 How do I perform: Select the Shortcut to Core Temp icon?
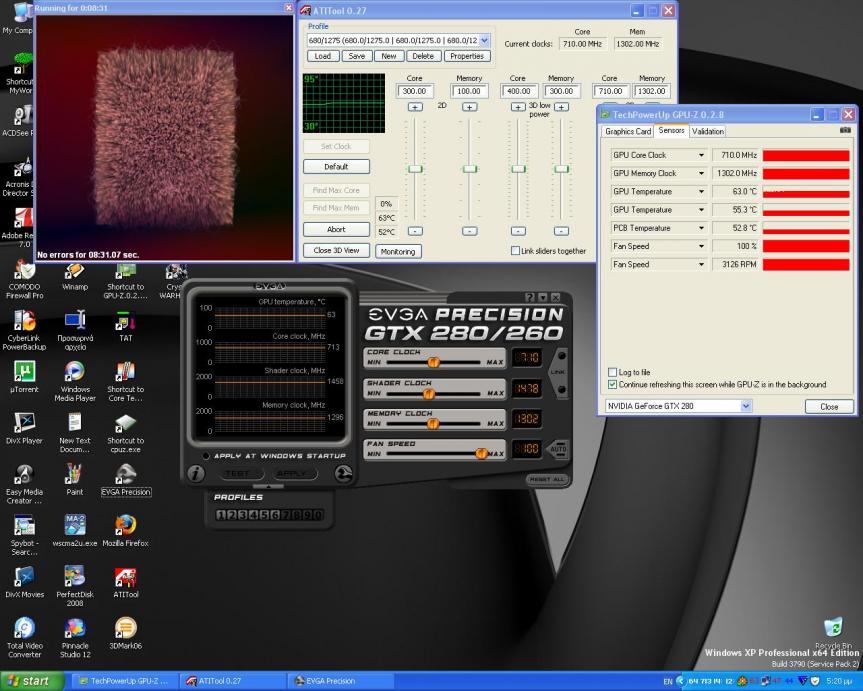[125, 381]
